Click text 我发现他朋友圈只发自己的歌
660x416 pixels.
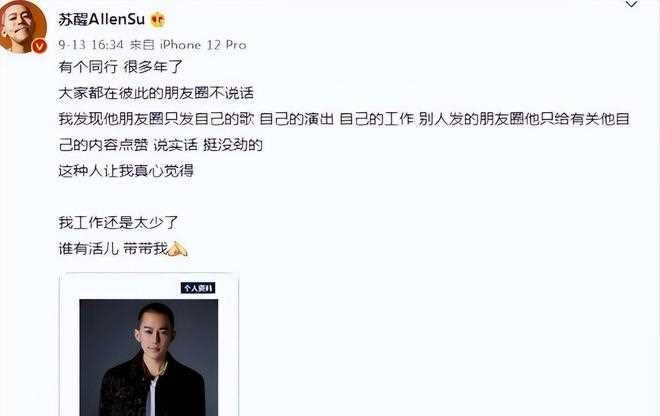click(x=156, y=119)
